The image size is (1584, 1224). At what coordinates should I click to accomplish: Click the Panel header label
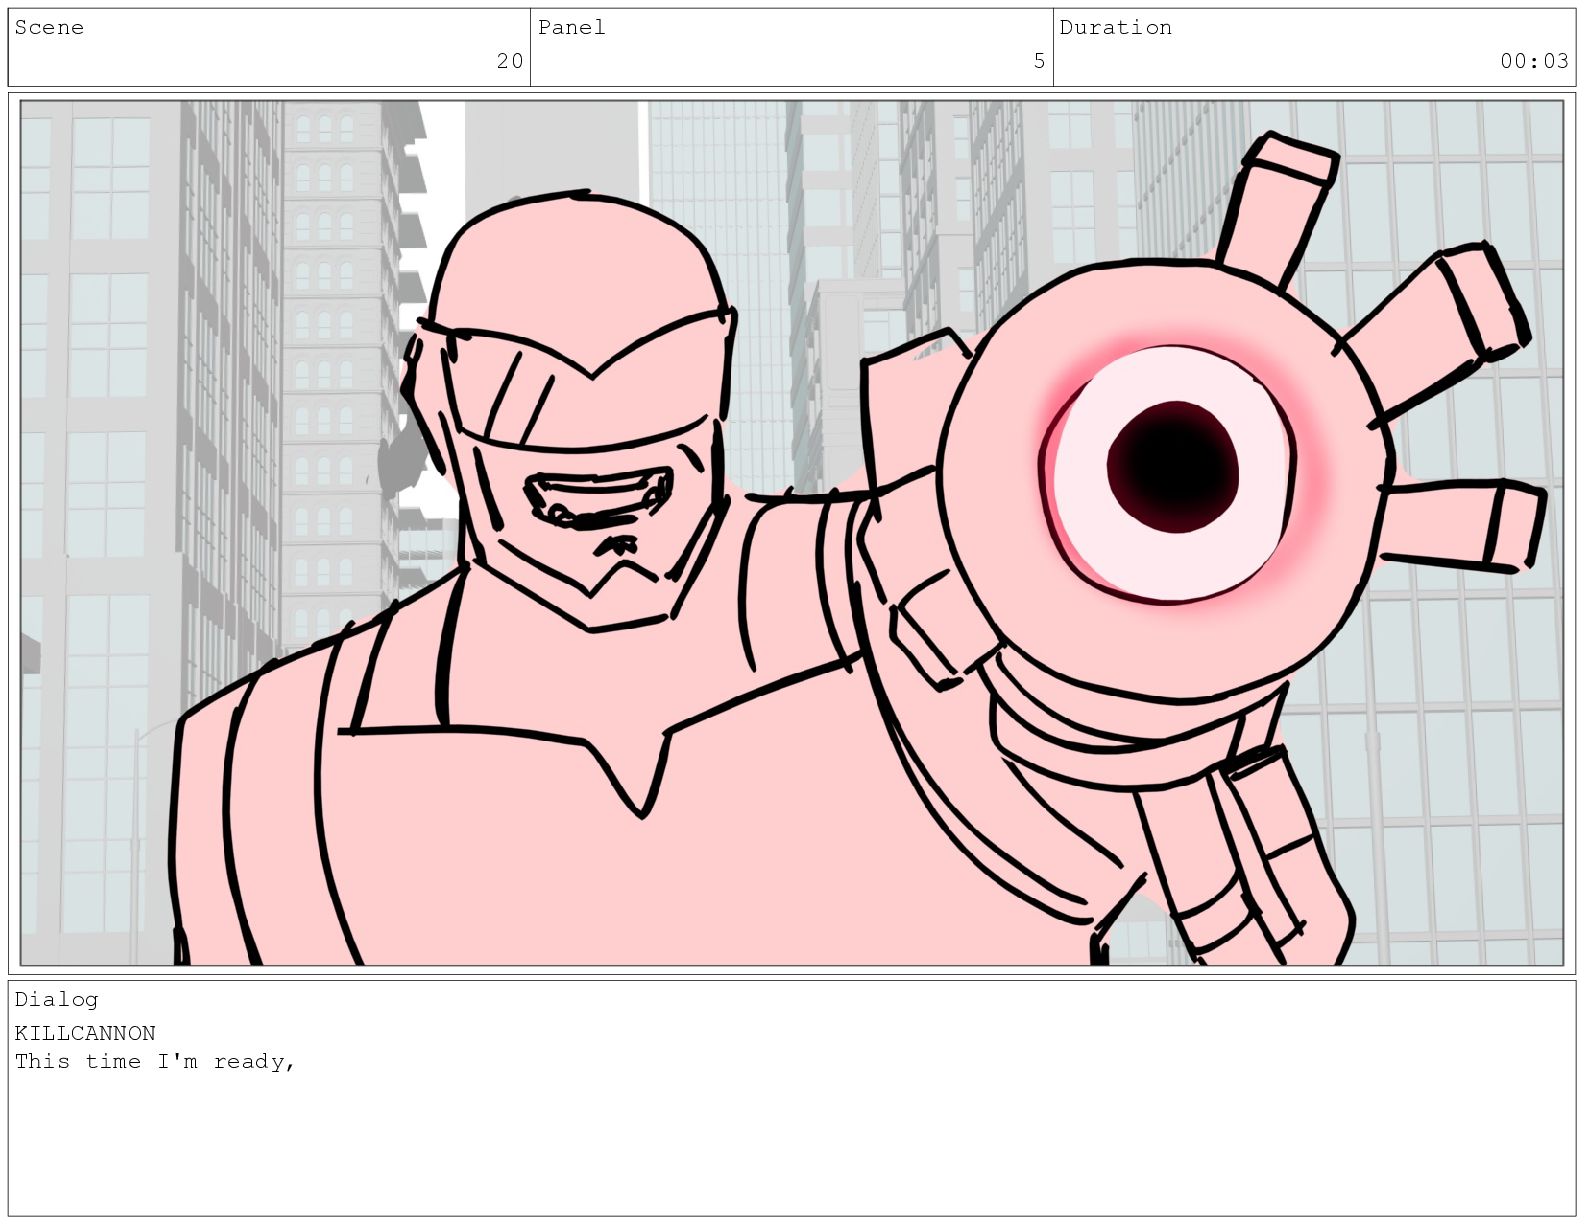point(571,28)
